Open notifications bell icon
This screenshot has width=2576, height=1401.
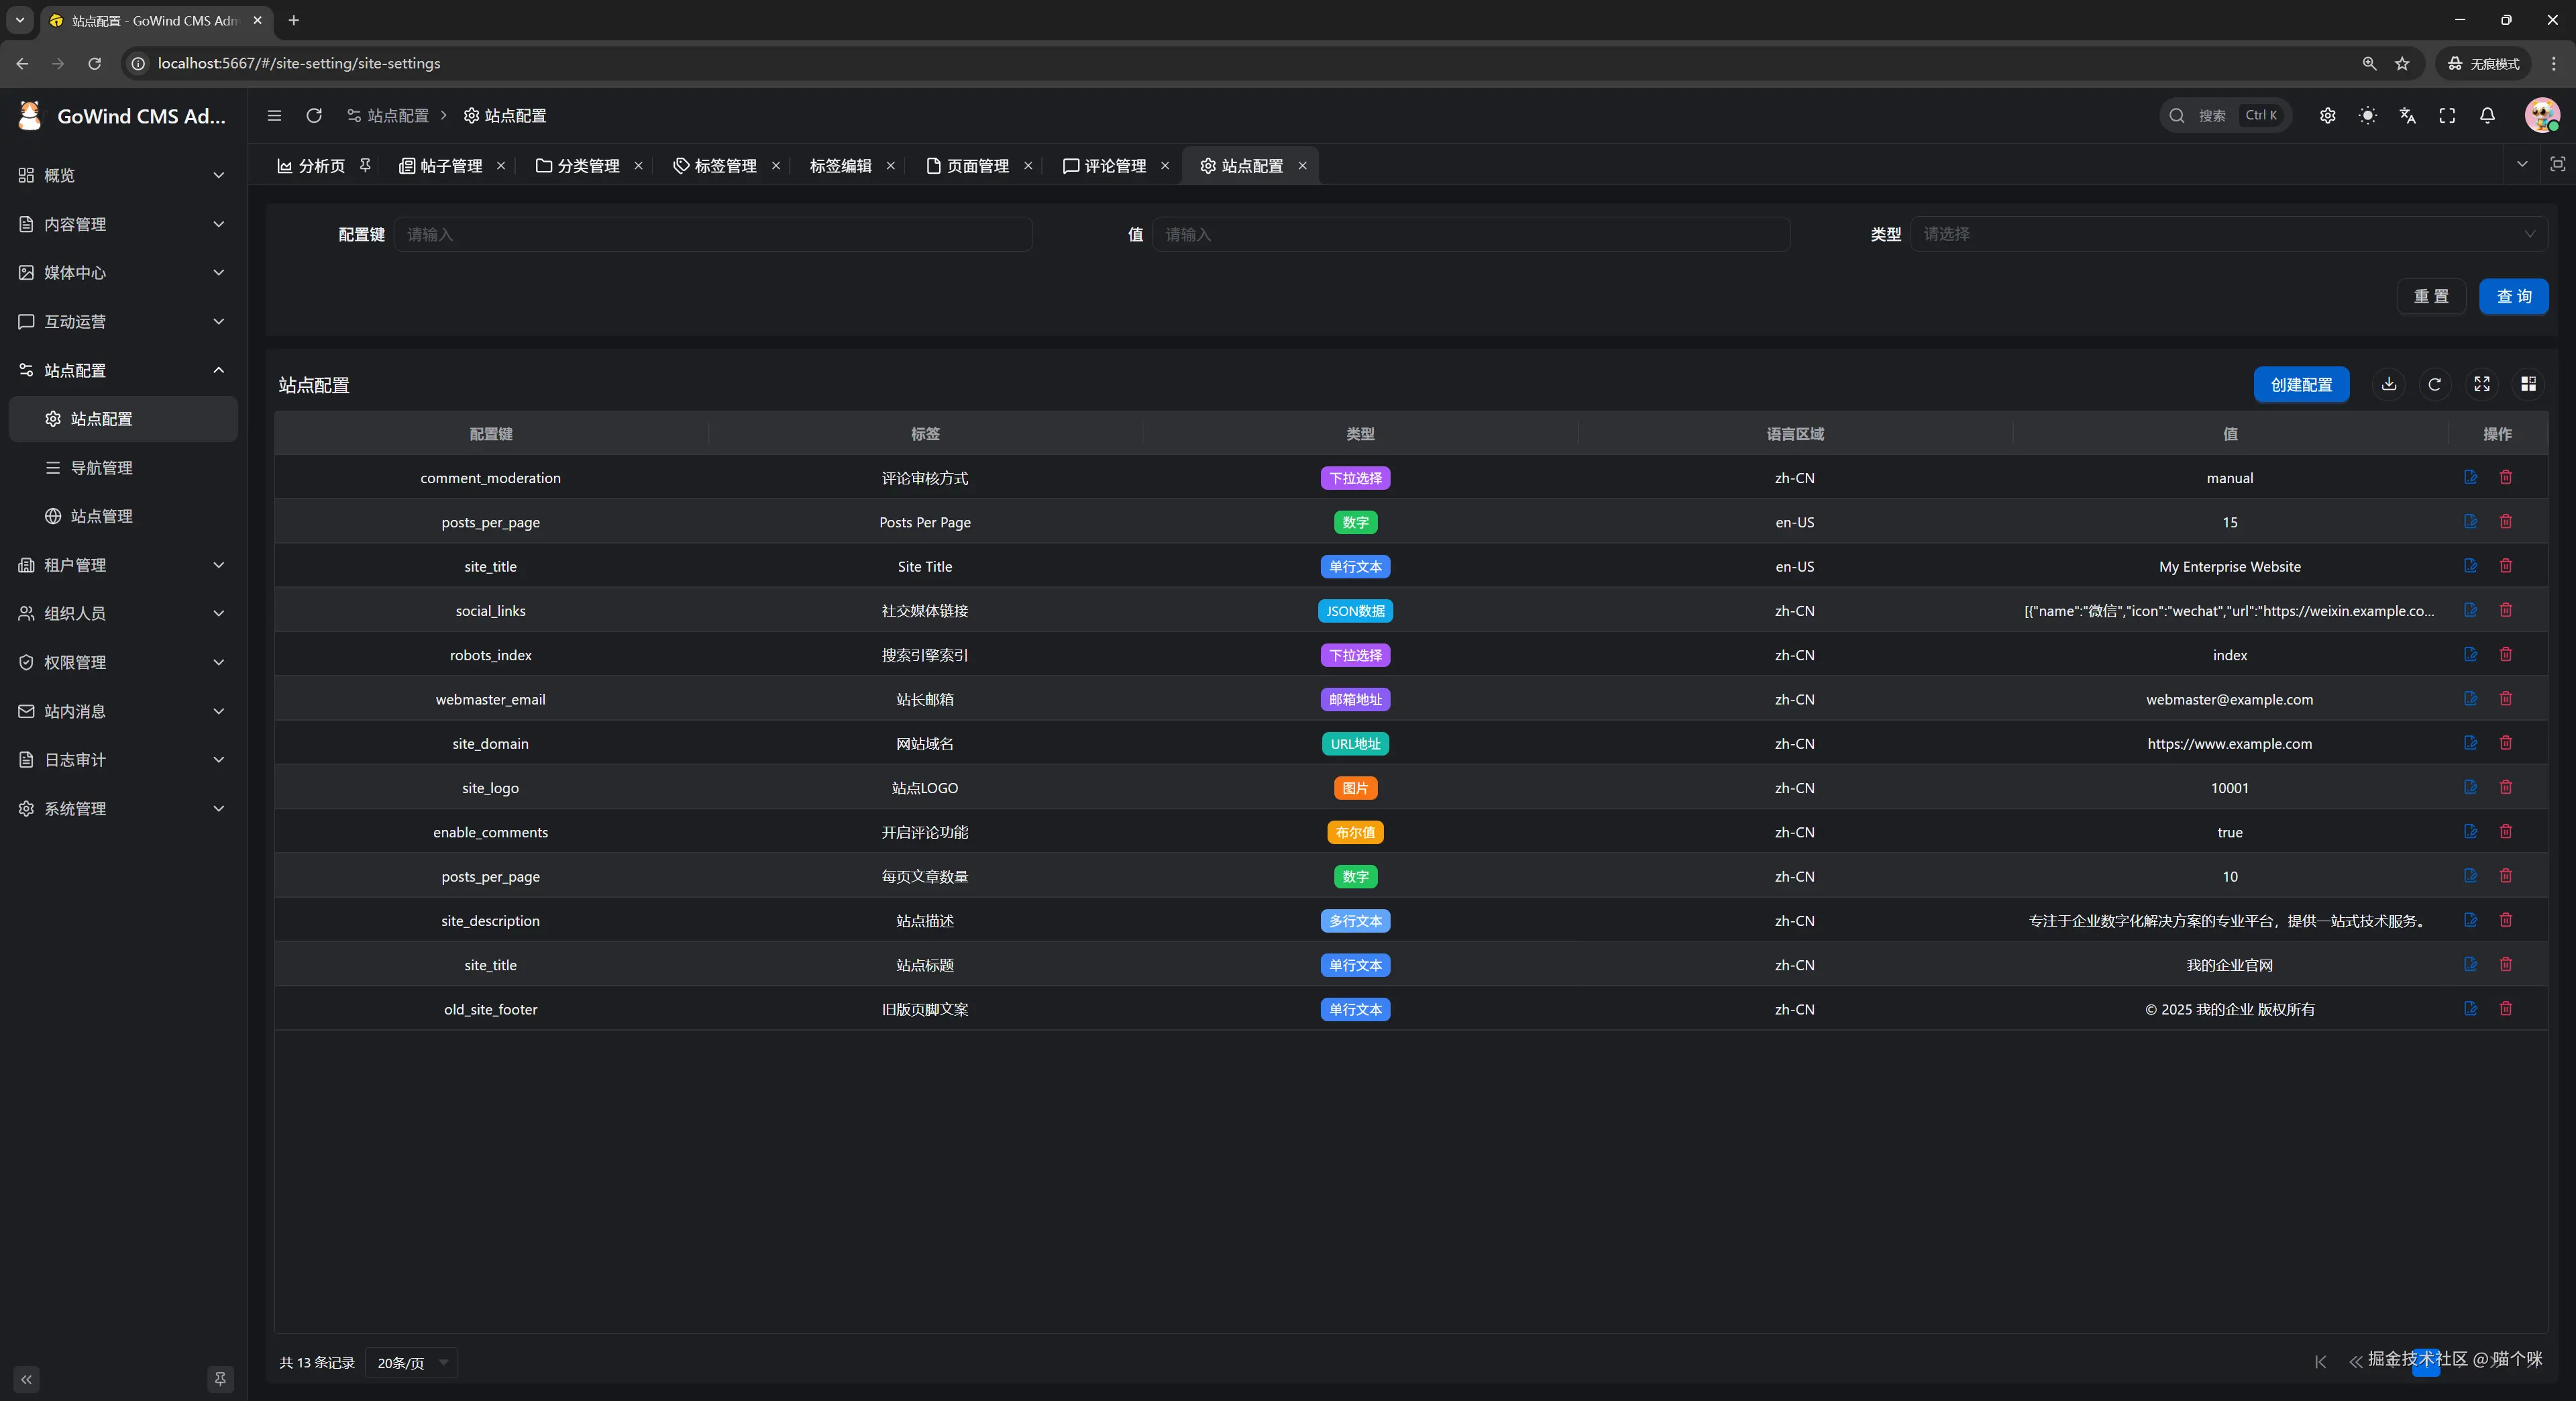[x=2487, y=115]
